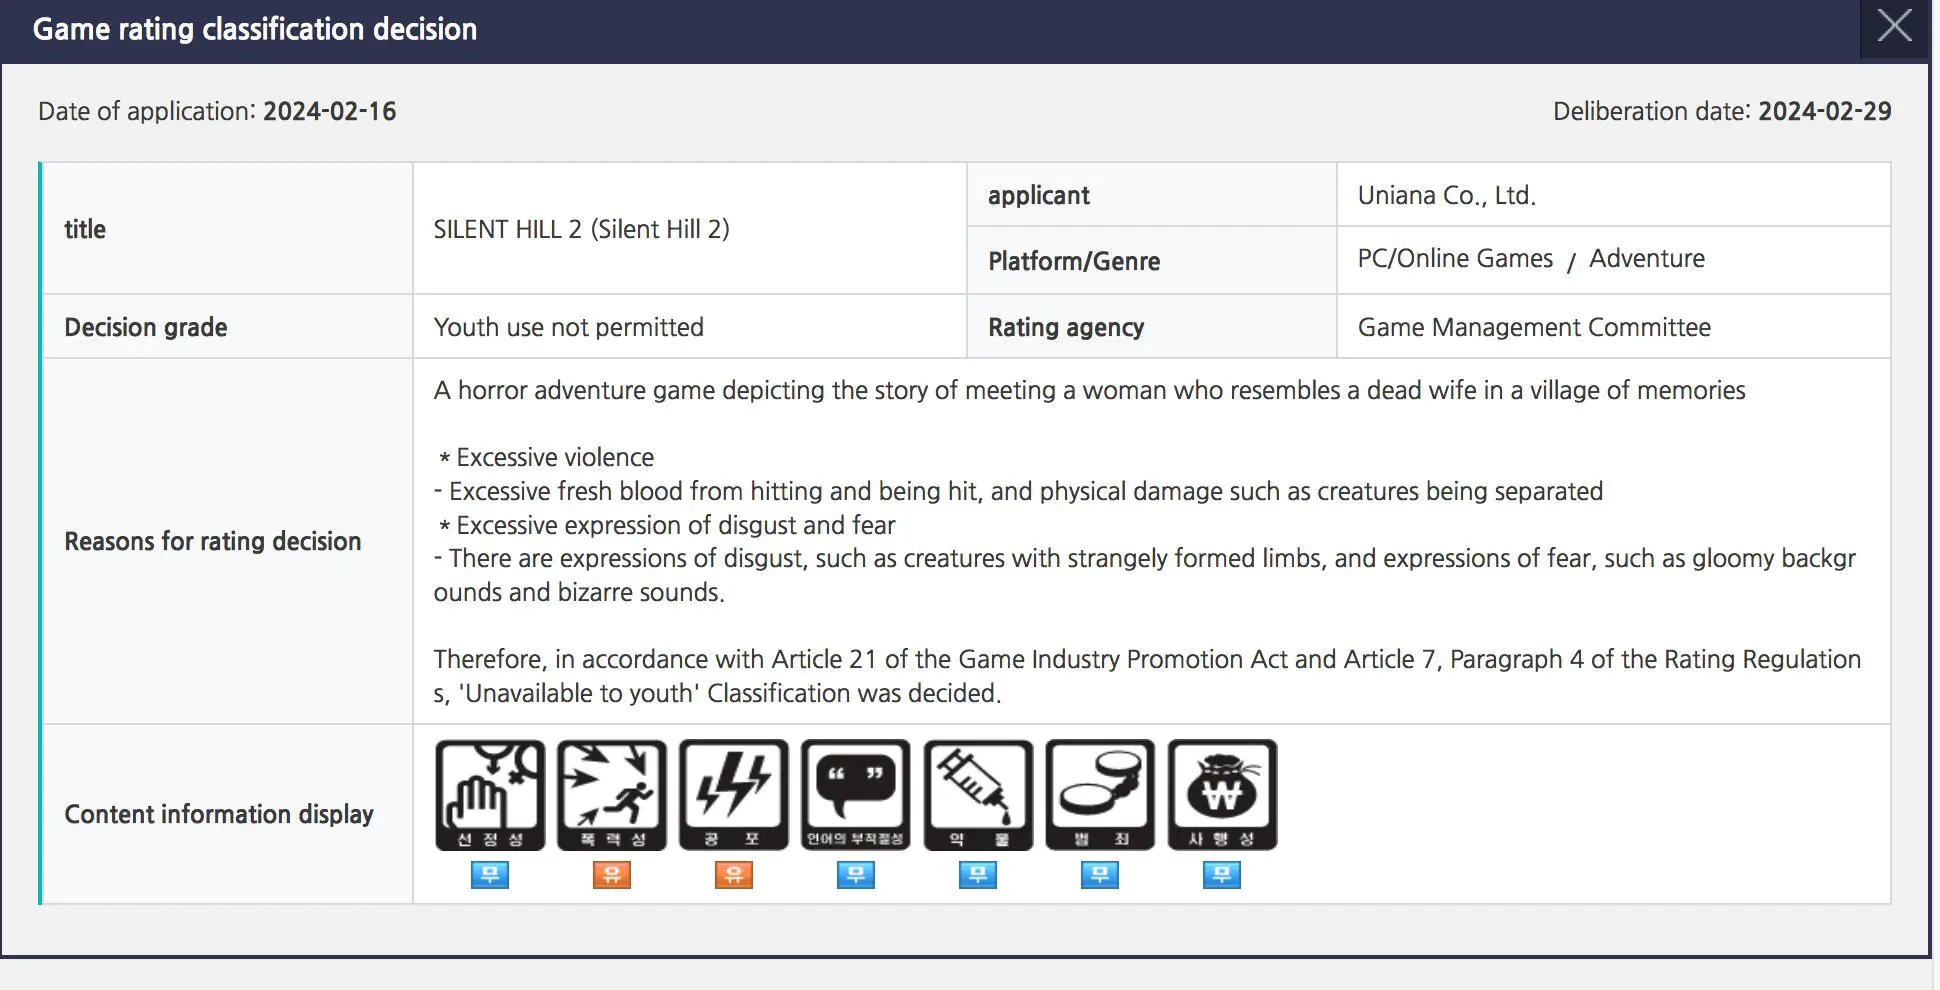Click the 'Excessive fresh blood from hitting' line
Image resolution: width=1940 pixels, height=990 pixels.
(x=1018, y=491)
